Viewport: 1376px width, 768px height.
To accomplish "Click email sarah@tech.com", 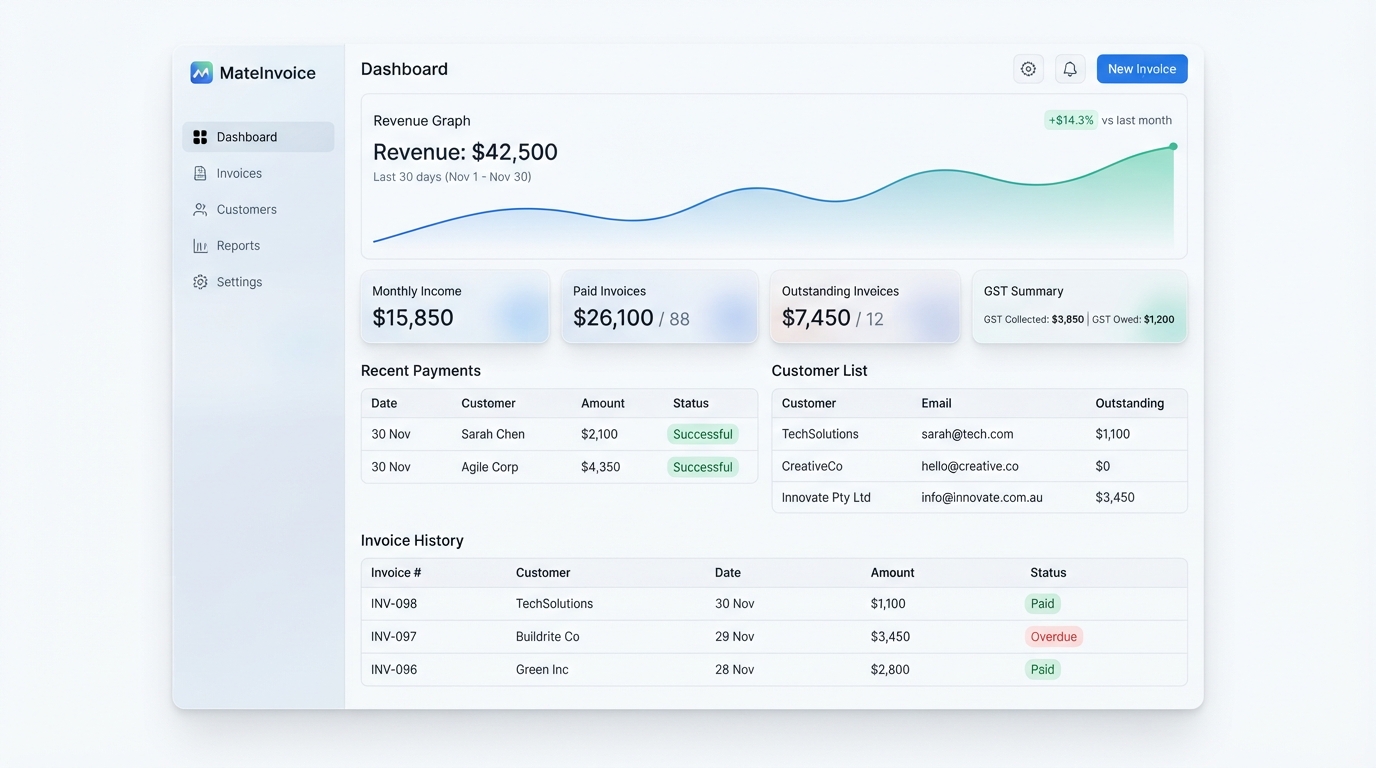I will (x=967, y=434).
